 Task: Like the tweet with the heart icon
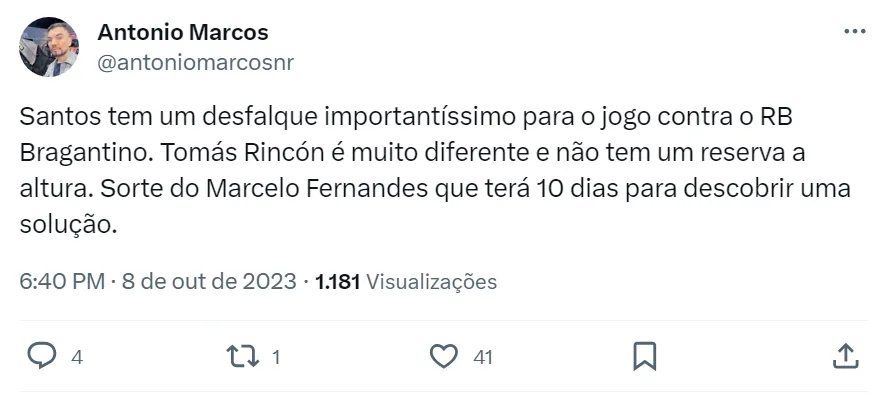coord(443,355)
